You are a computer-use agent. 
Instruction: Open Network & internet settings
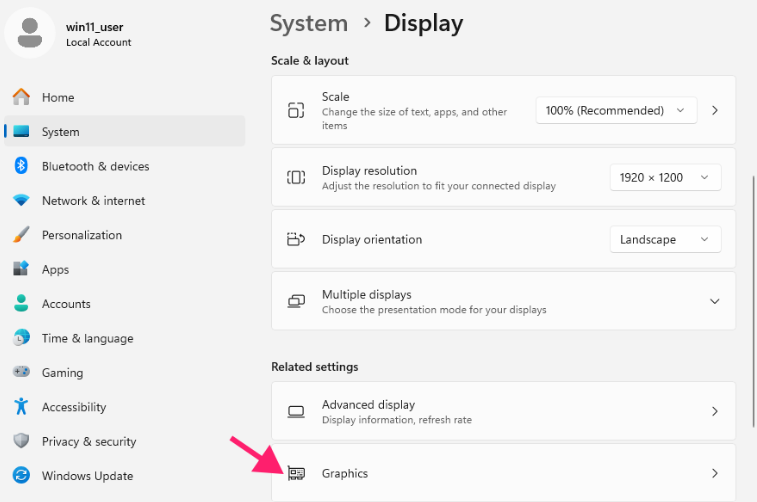(125, 200)
